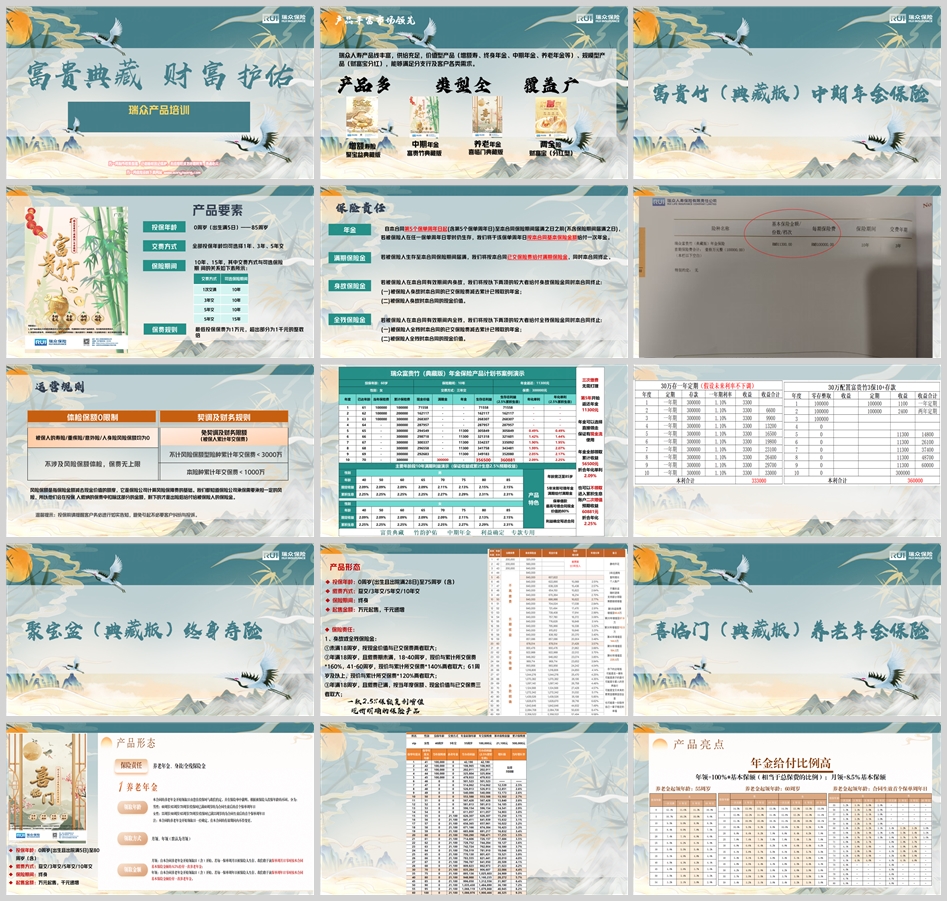The height and width of the screenshot is (901, 947).
Task: Click the 年金 label in 保险责任
Action: pyautogui.click(x=350, y=230)
